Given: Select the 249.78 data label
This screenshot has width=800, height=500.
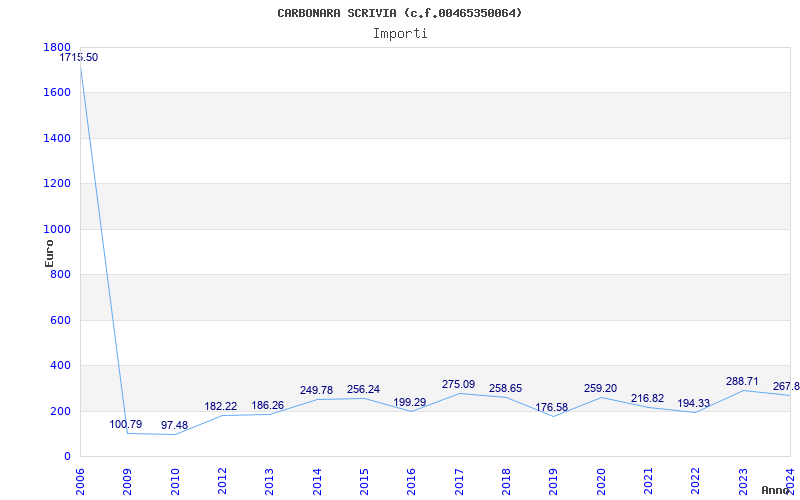Looking at the screenshot, I should point(316,391).
